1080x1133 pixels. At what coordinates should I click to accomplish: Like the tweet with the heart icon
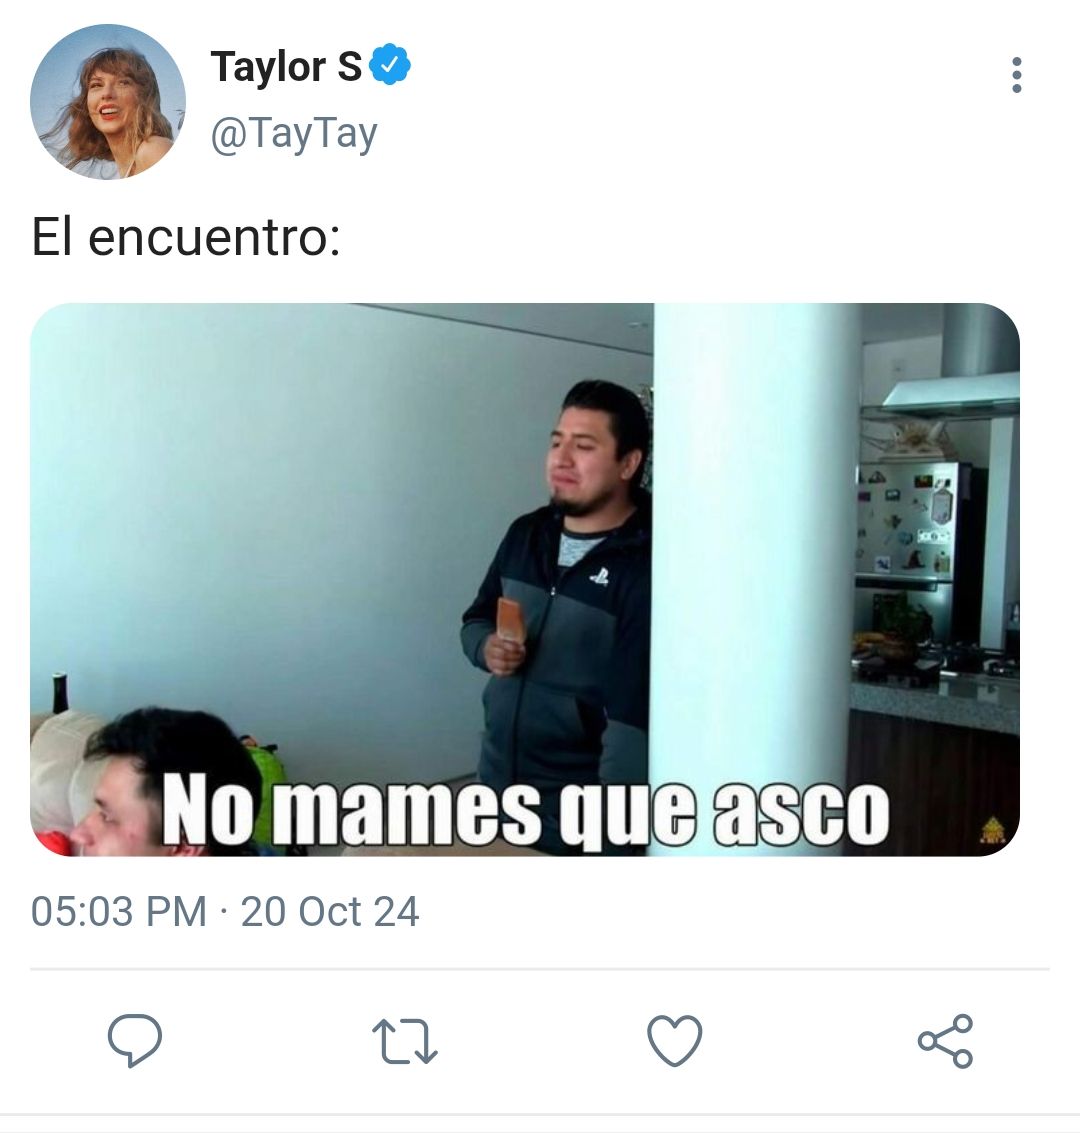click(674, 1041)
